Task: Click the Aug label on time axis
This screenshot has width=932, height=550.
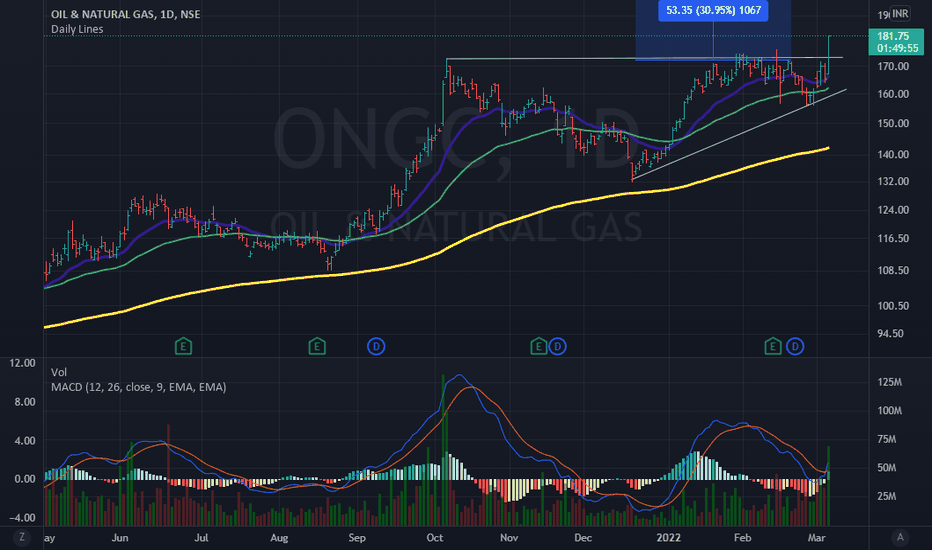Action: coord(279,538)
